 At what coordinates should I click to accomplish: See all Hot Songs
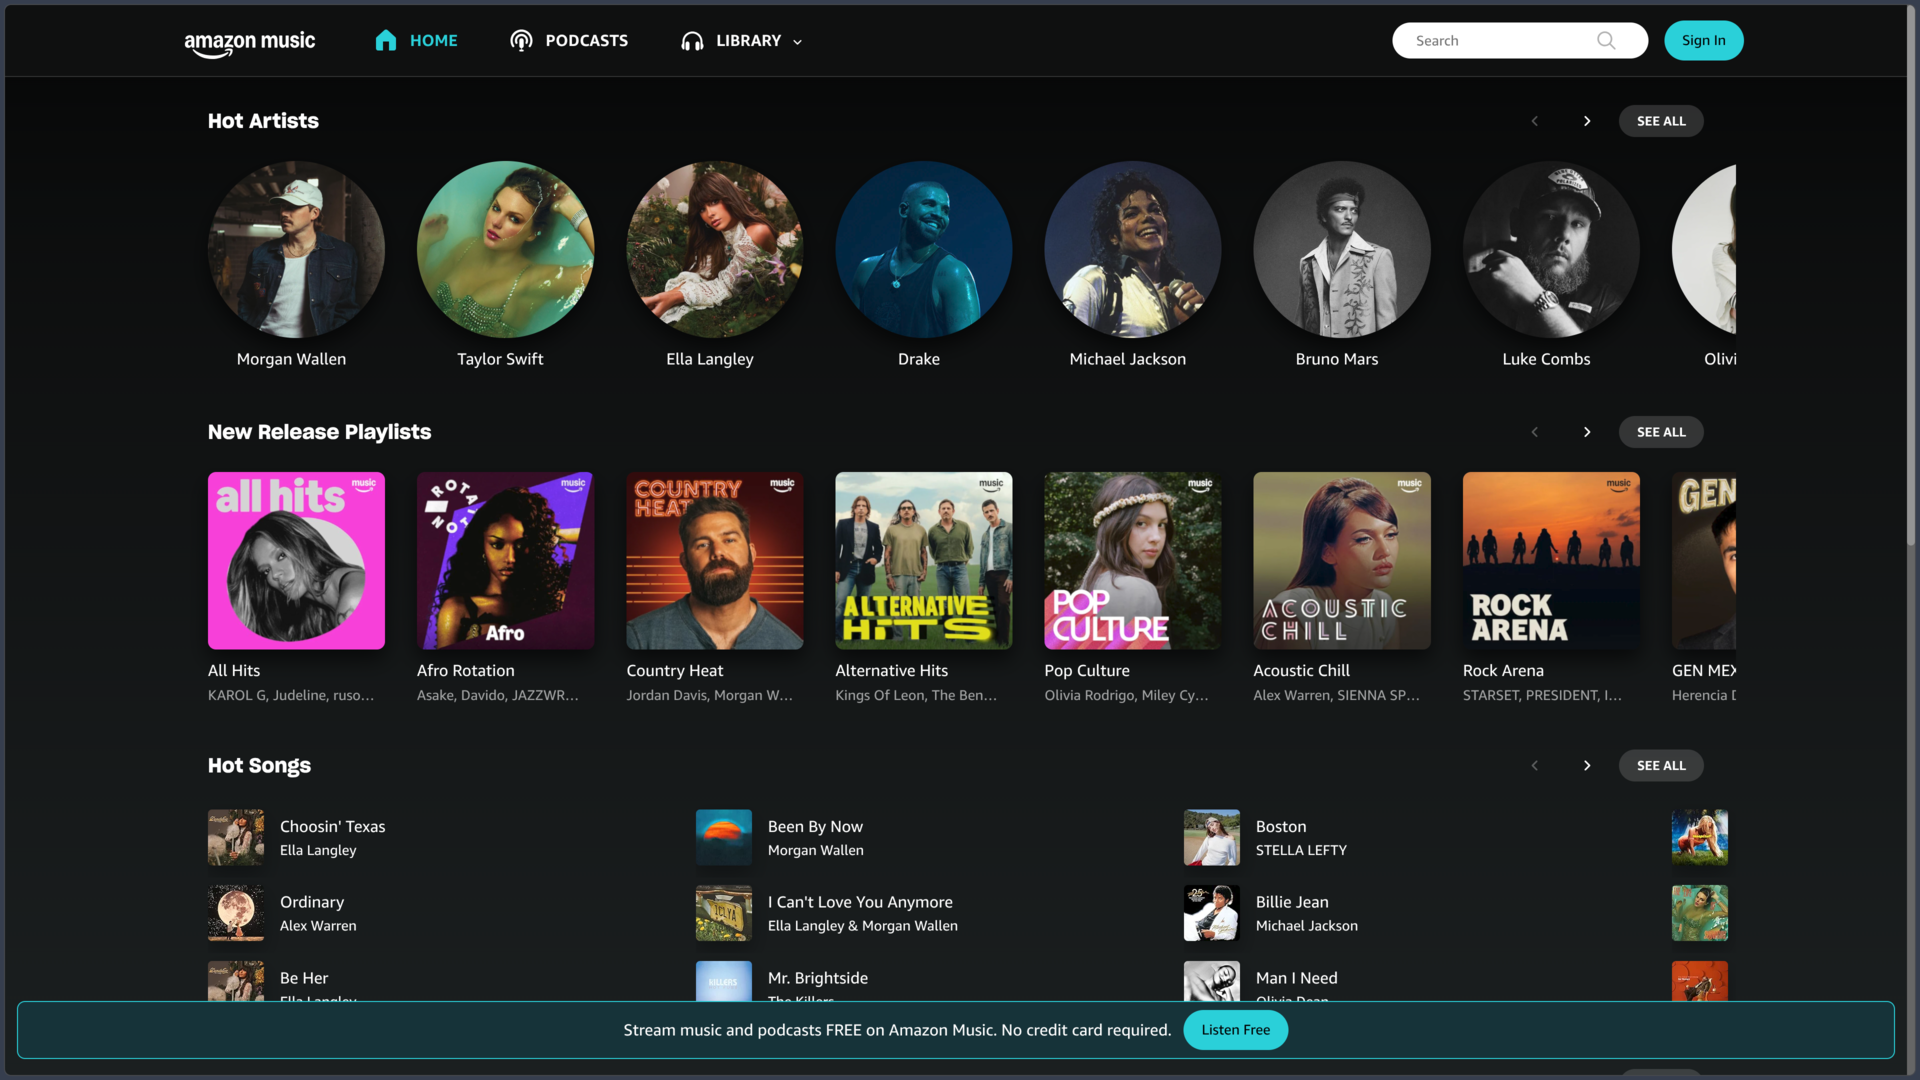coord(1661,765)
